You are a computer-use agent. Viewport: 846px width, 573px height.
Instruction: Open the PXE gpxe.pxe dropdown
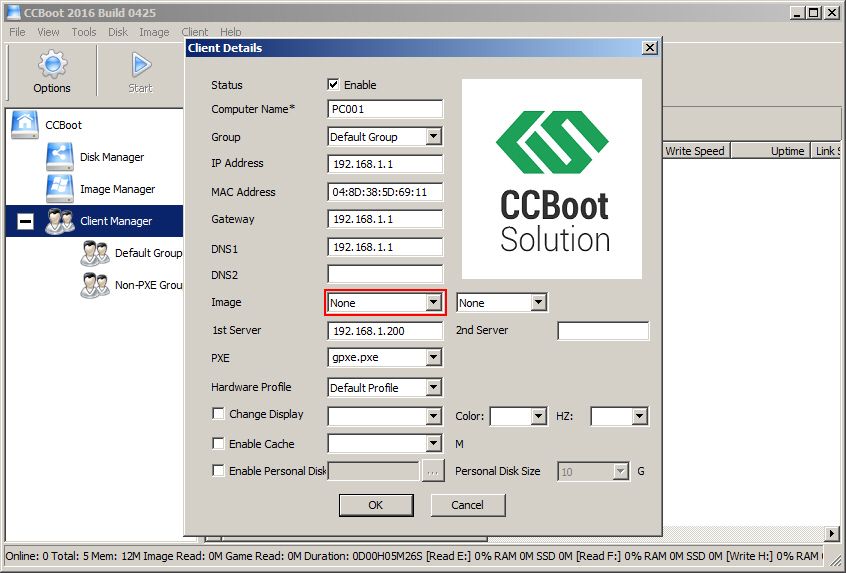tap(434, 357)
